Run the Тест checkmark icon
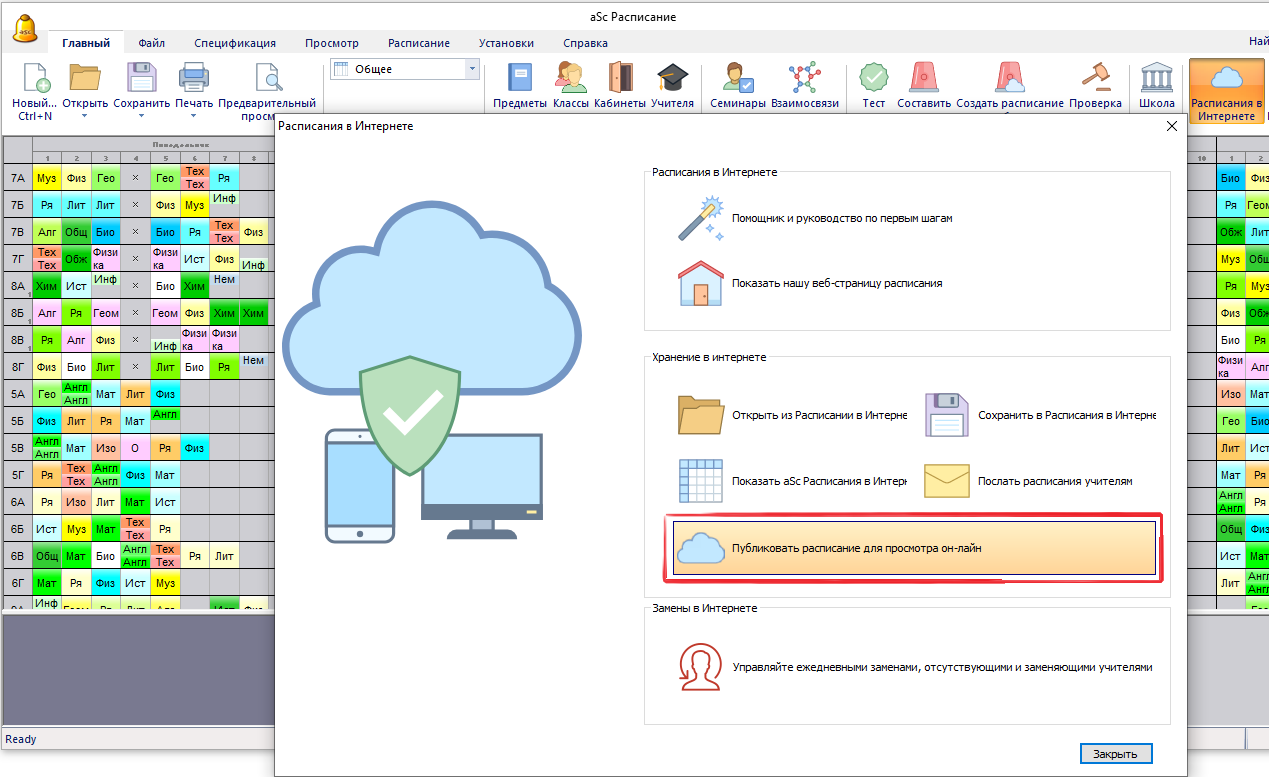This screenshot has height=777, width=1269. click(x=873, y=79)
